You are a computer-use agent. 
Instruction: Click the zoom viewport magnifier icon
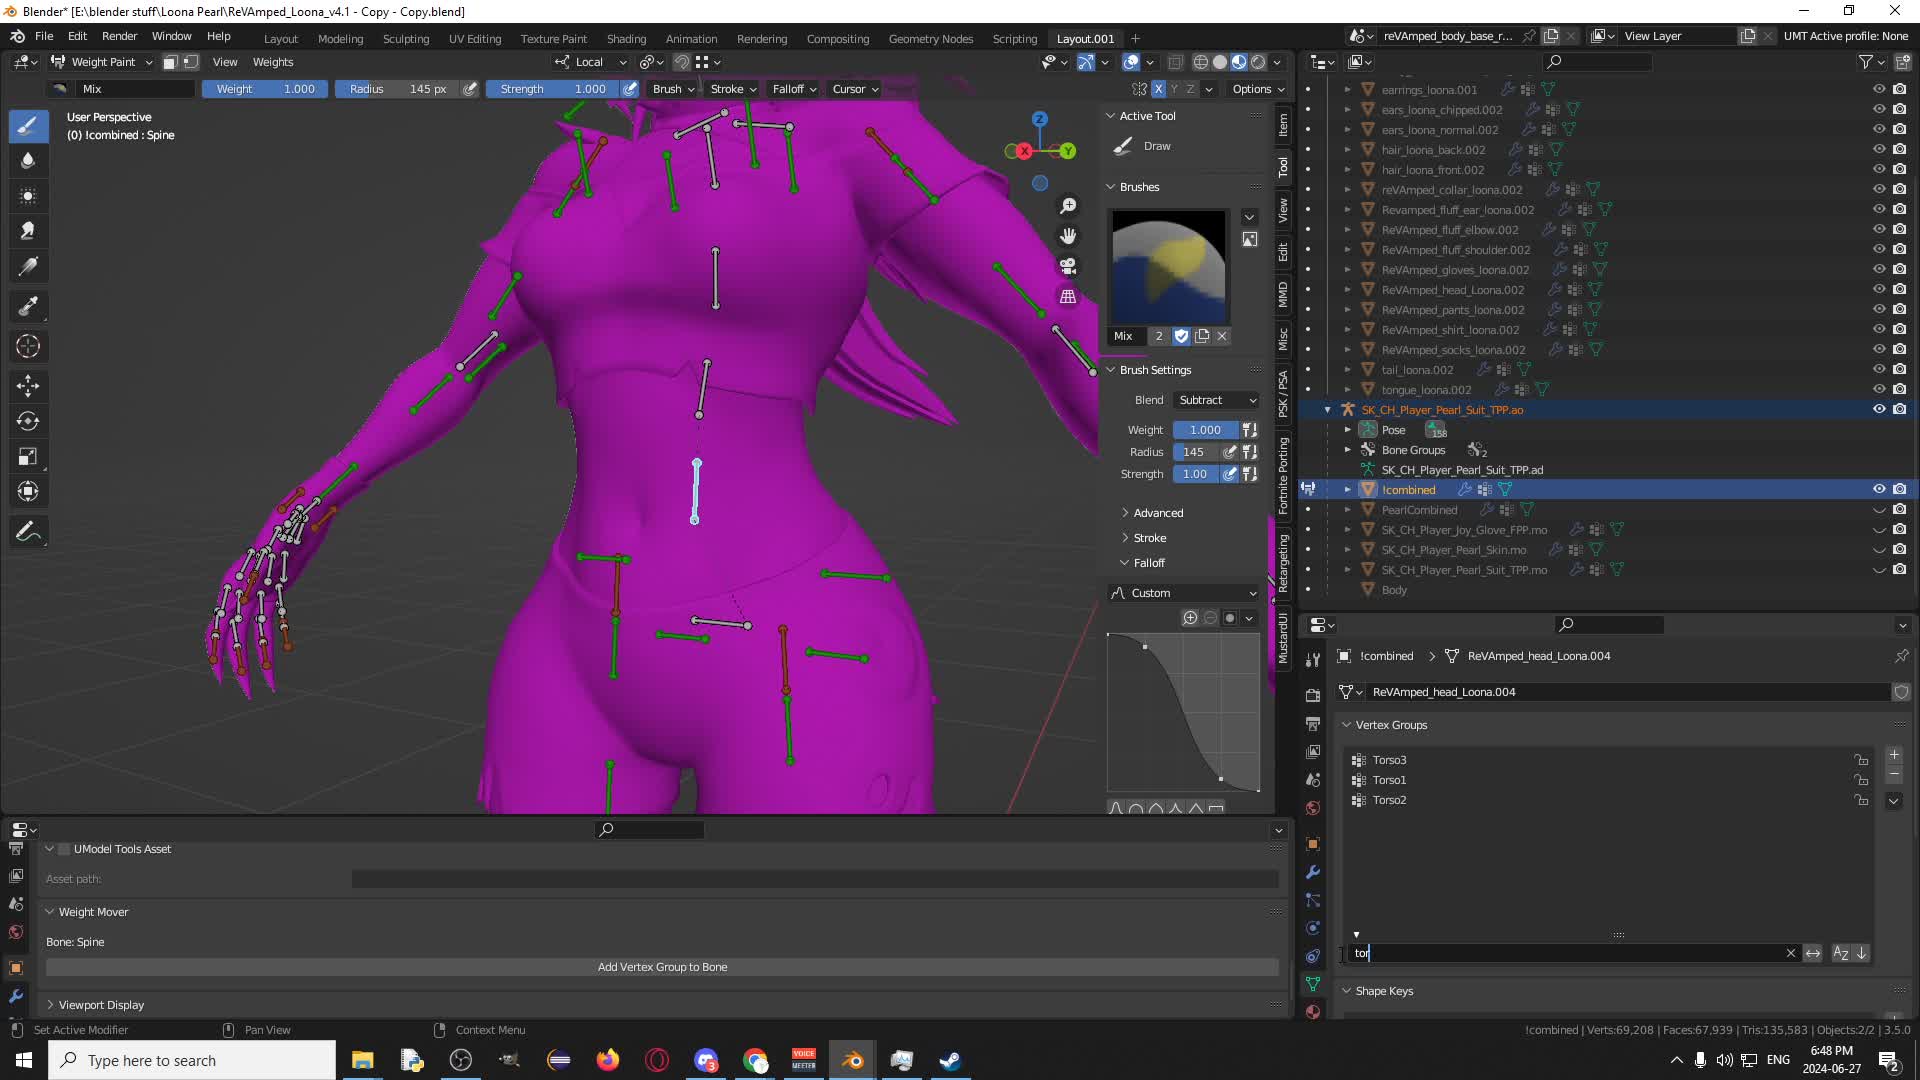[x=1068, y=206]
